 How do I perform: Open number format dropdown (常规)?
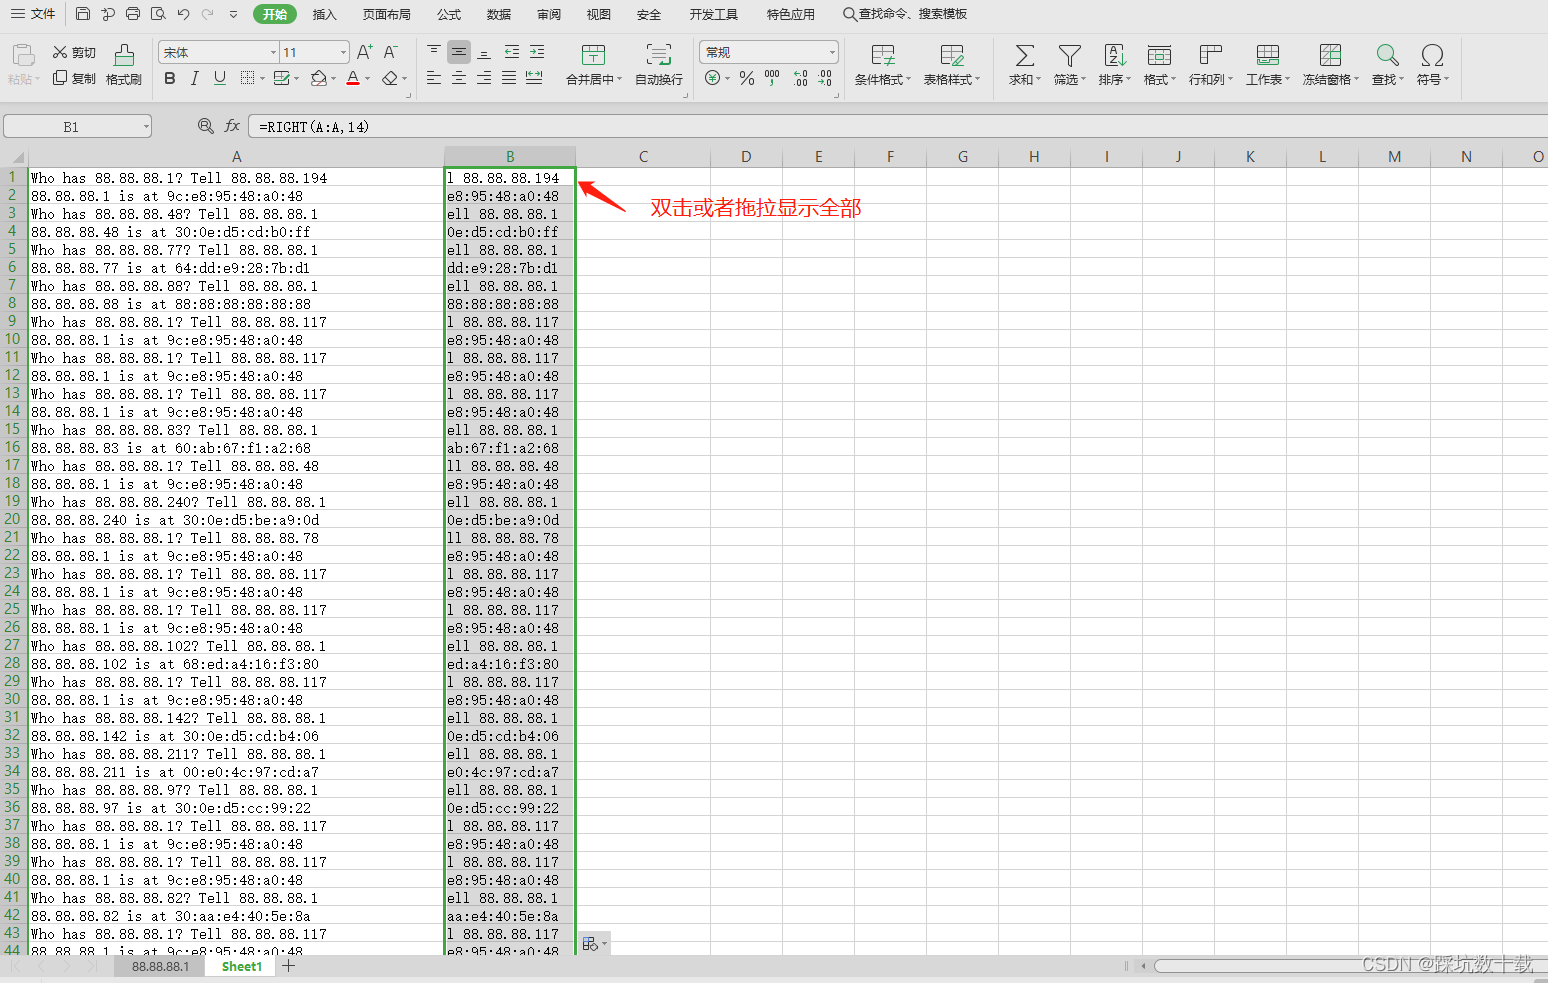click(832, 52)
